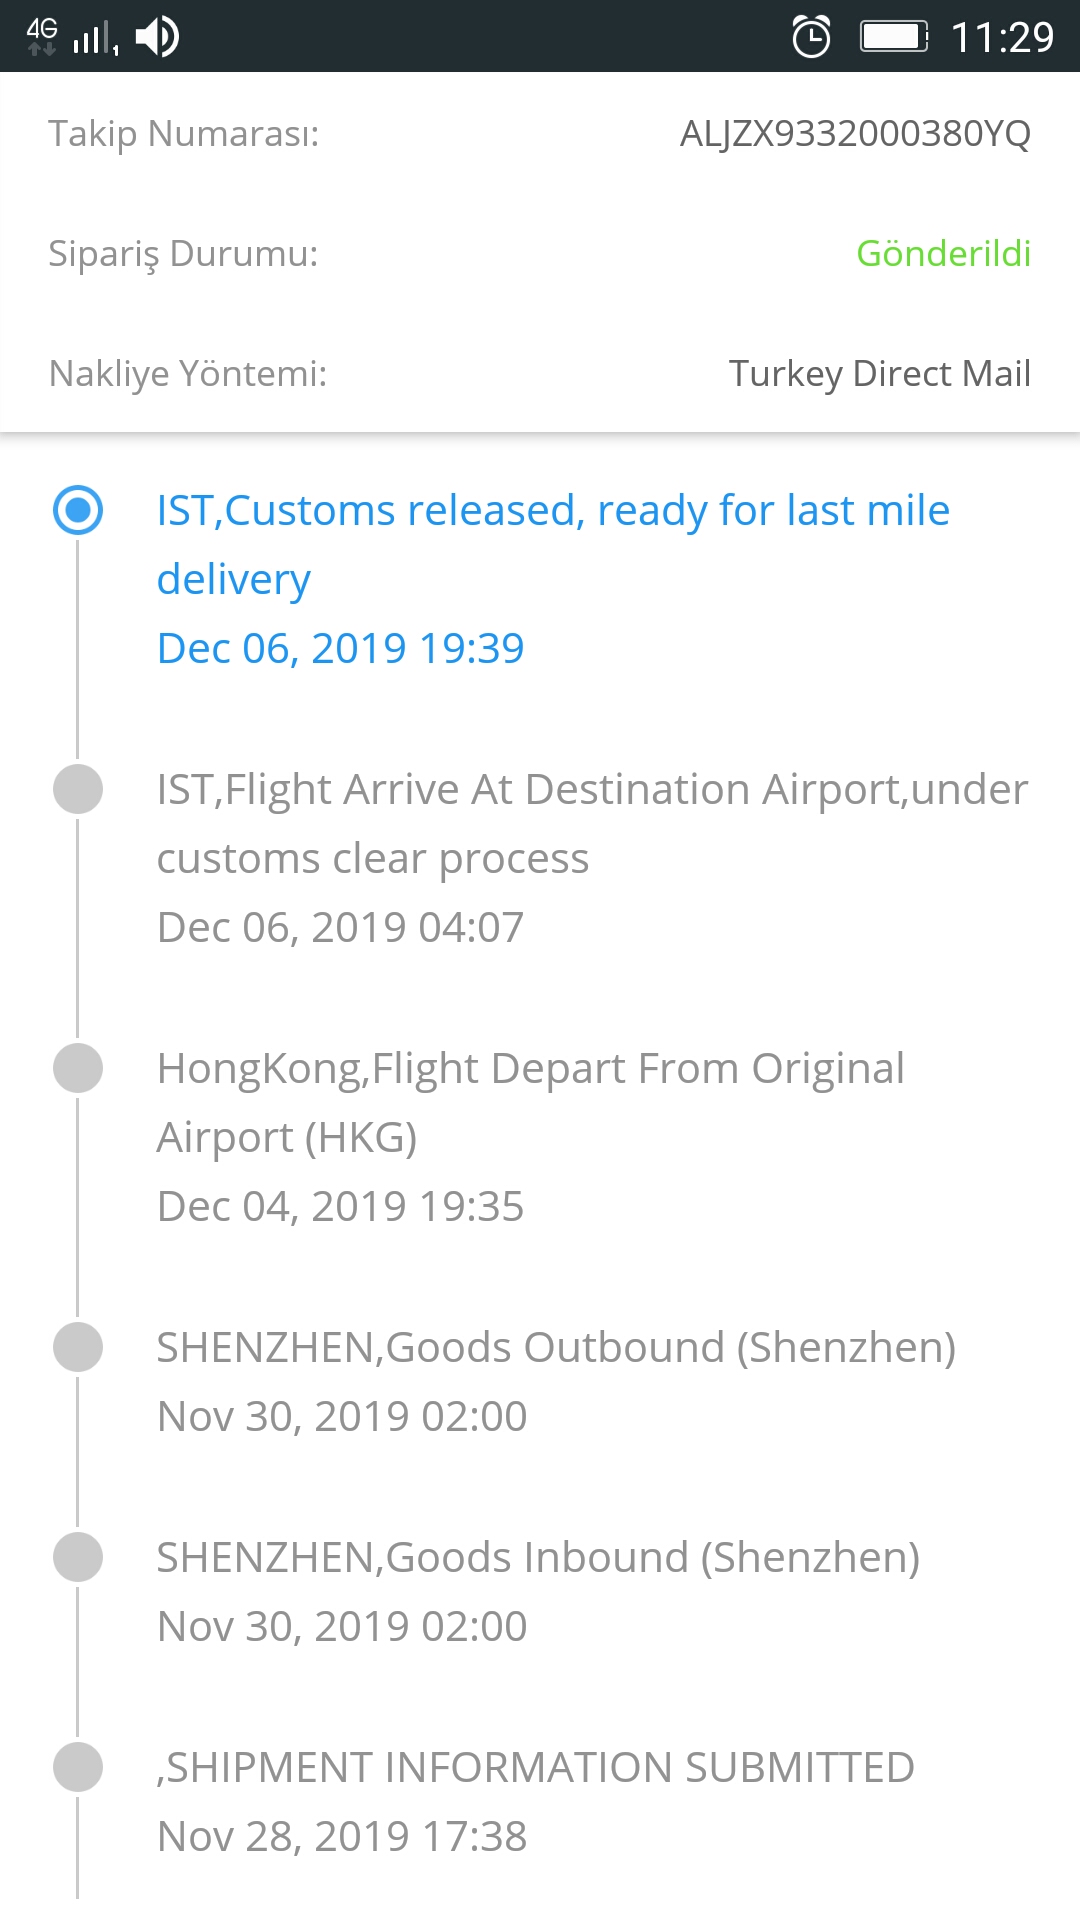Tap the 11:29 clock in status bar

(1002, 38)
